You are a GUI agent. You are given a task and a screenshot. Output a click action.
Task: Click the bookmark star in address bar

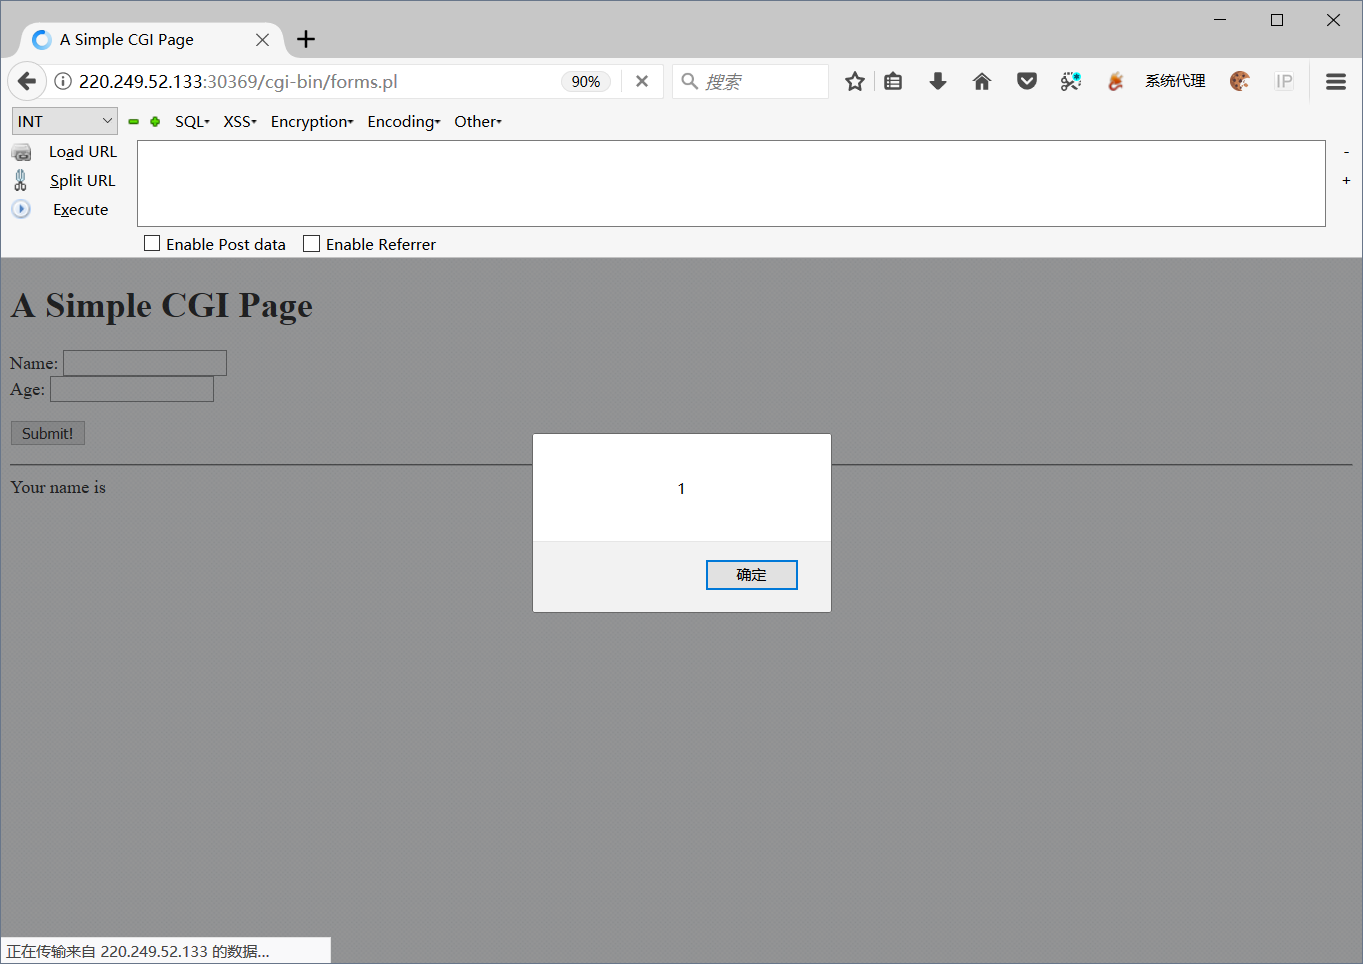pyautogui.click(x=854, y=81)
